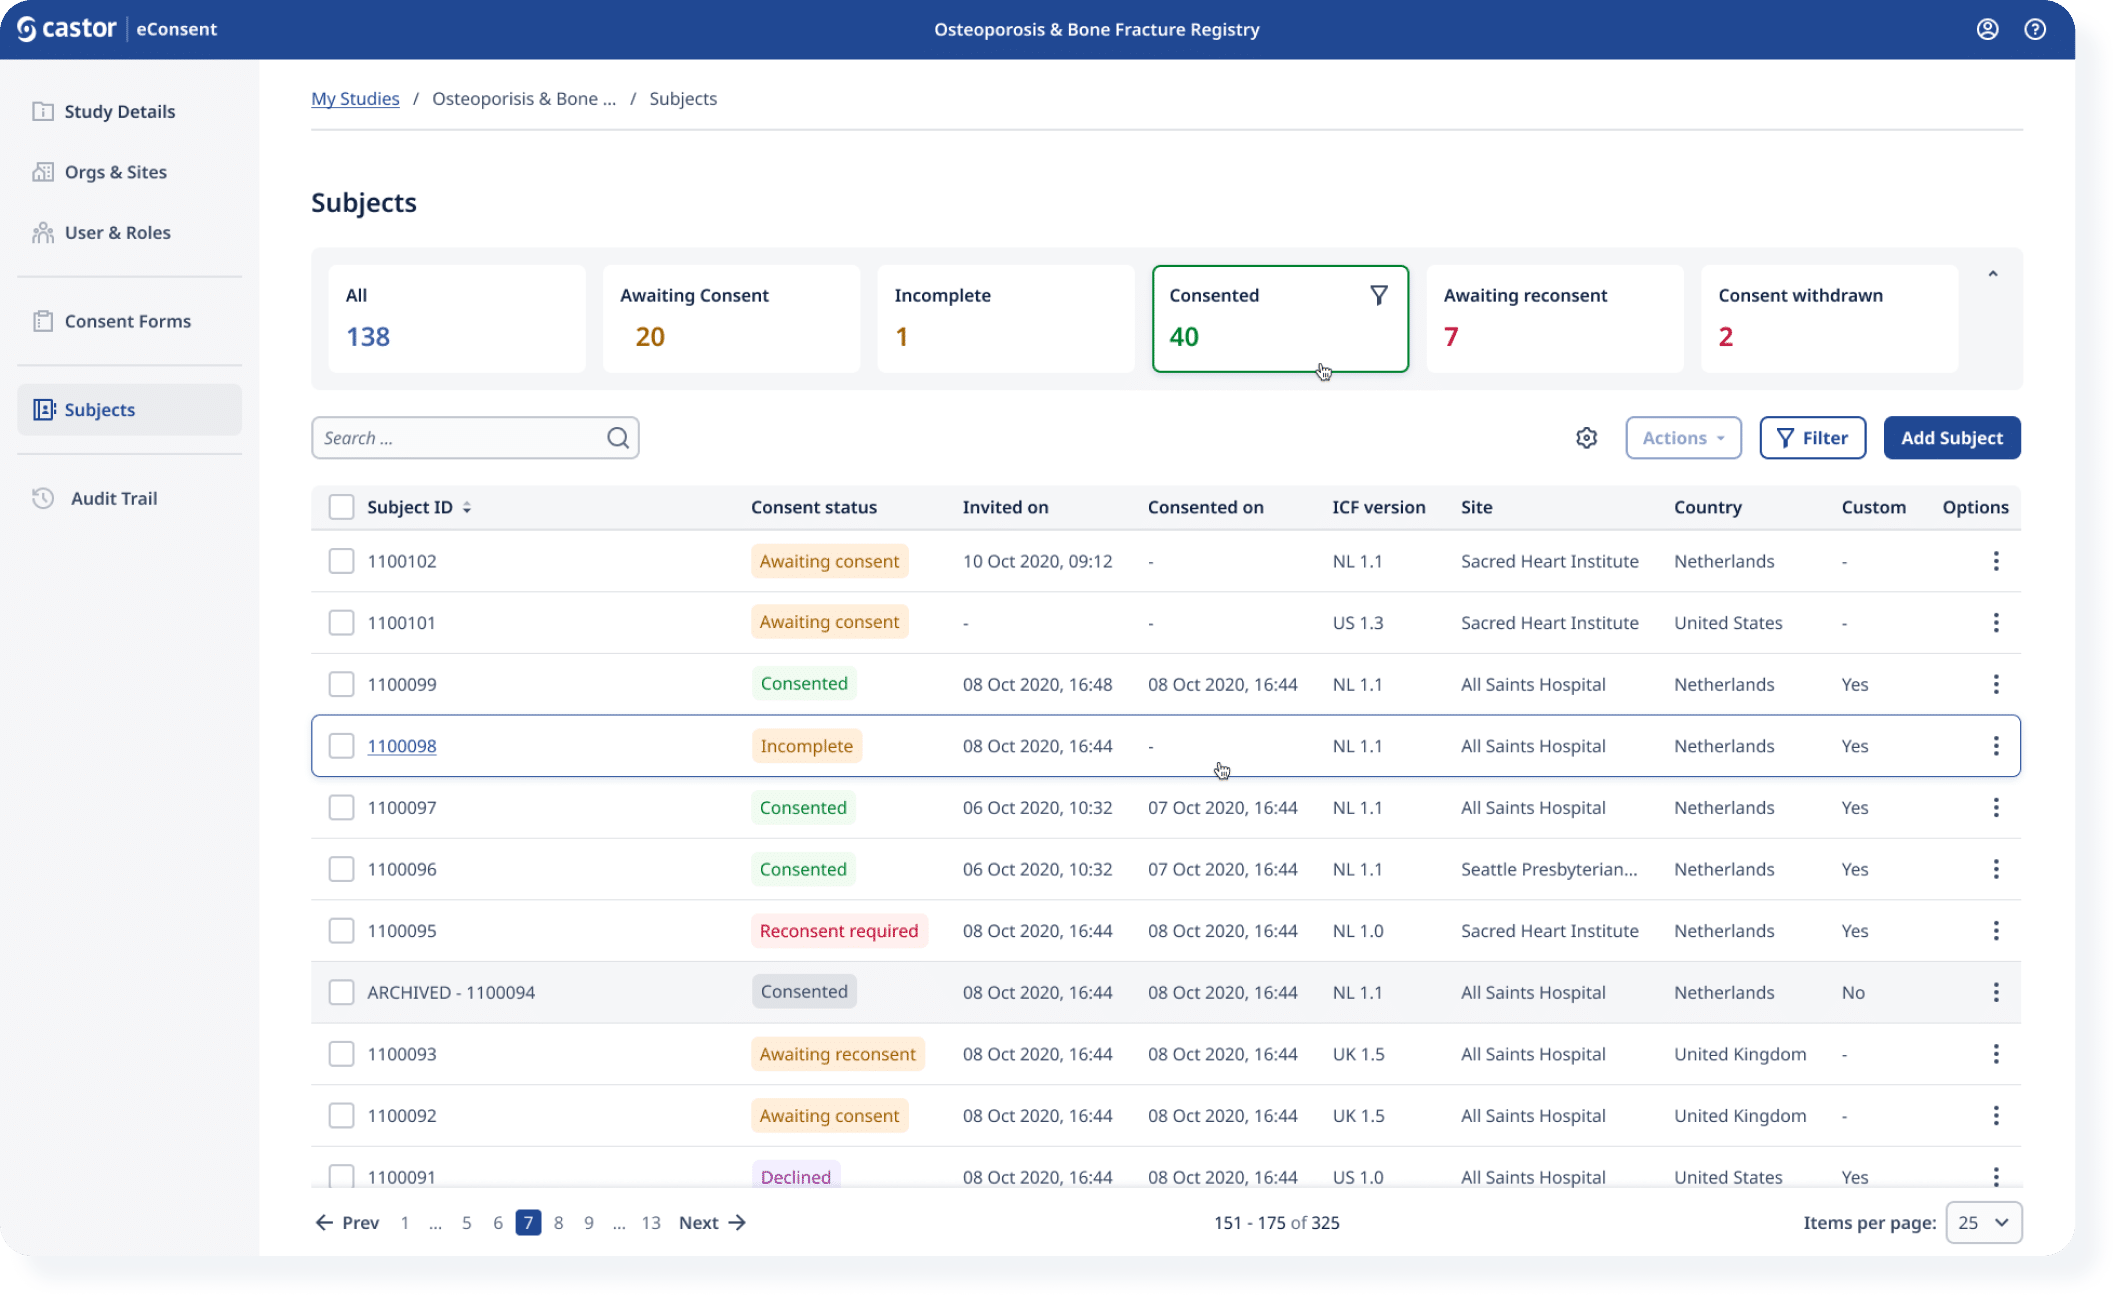
Task: Click the table settings gear icon
Action: tap(1586, 438)
